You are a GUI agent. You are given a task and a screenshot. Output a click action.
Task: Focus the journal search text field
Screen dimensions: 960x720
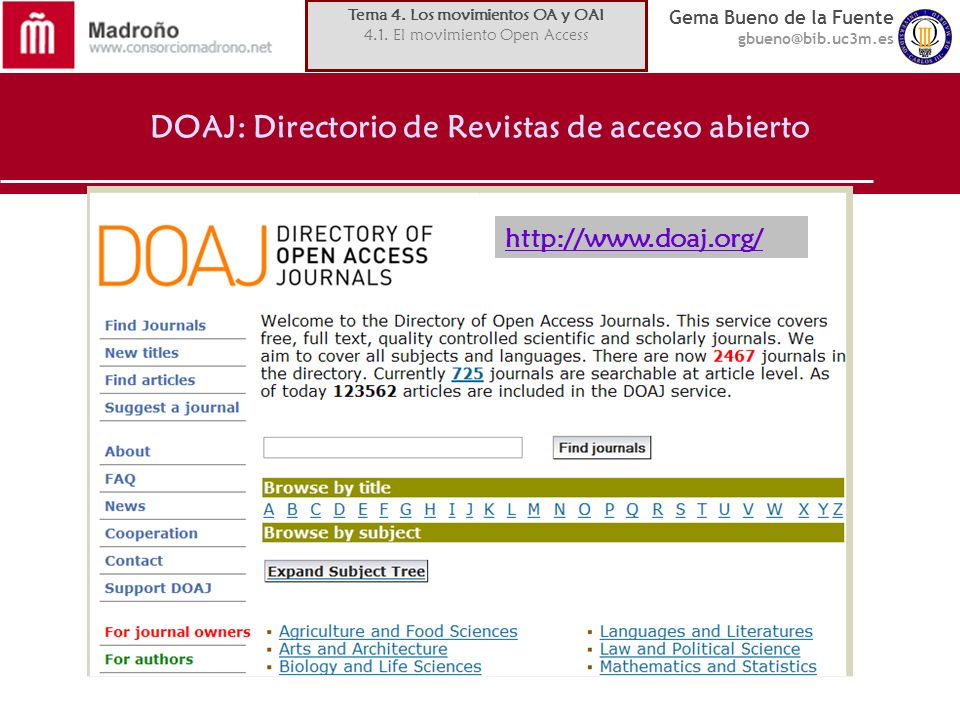[392, 448]
